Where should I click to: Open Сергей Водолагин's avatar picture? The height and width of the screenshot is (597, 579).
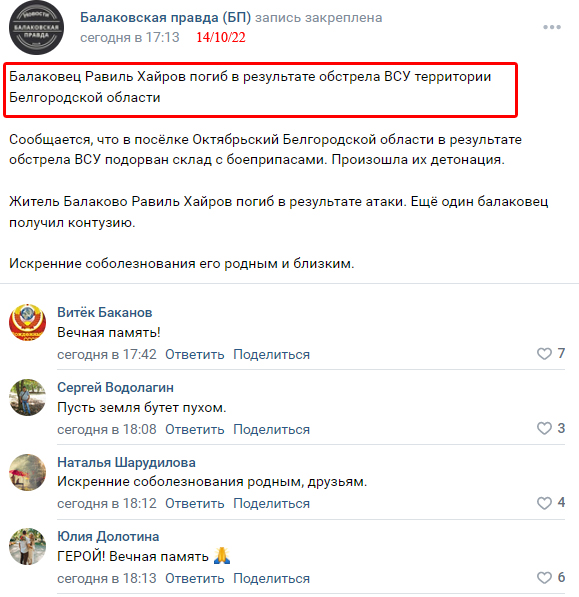(x=27, y=397)
